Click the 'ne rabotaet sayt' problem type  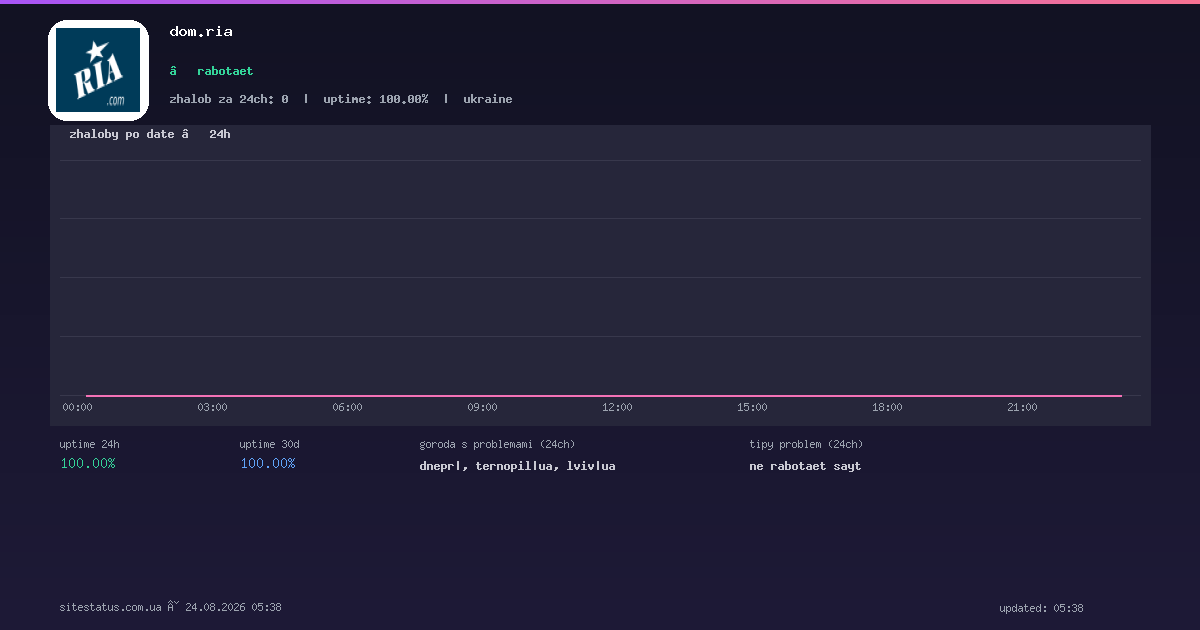click(805, 466)
